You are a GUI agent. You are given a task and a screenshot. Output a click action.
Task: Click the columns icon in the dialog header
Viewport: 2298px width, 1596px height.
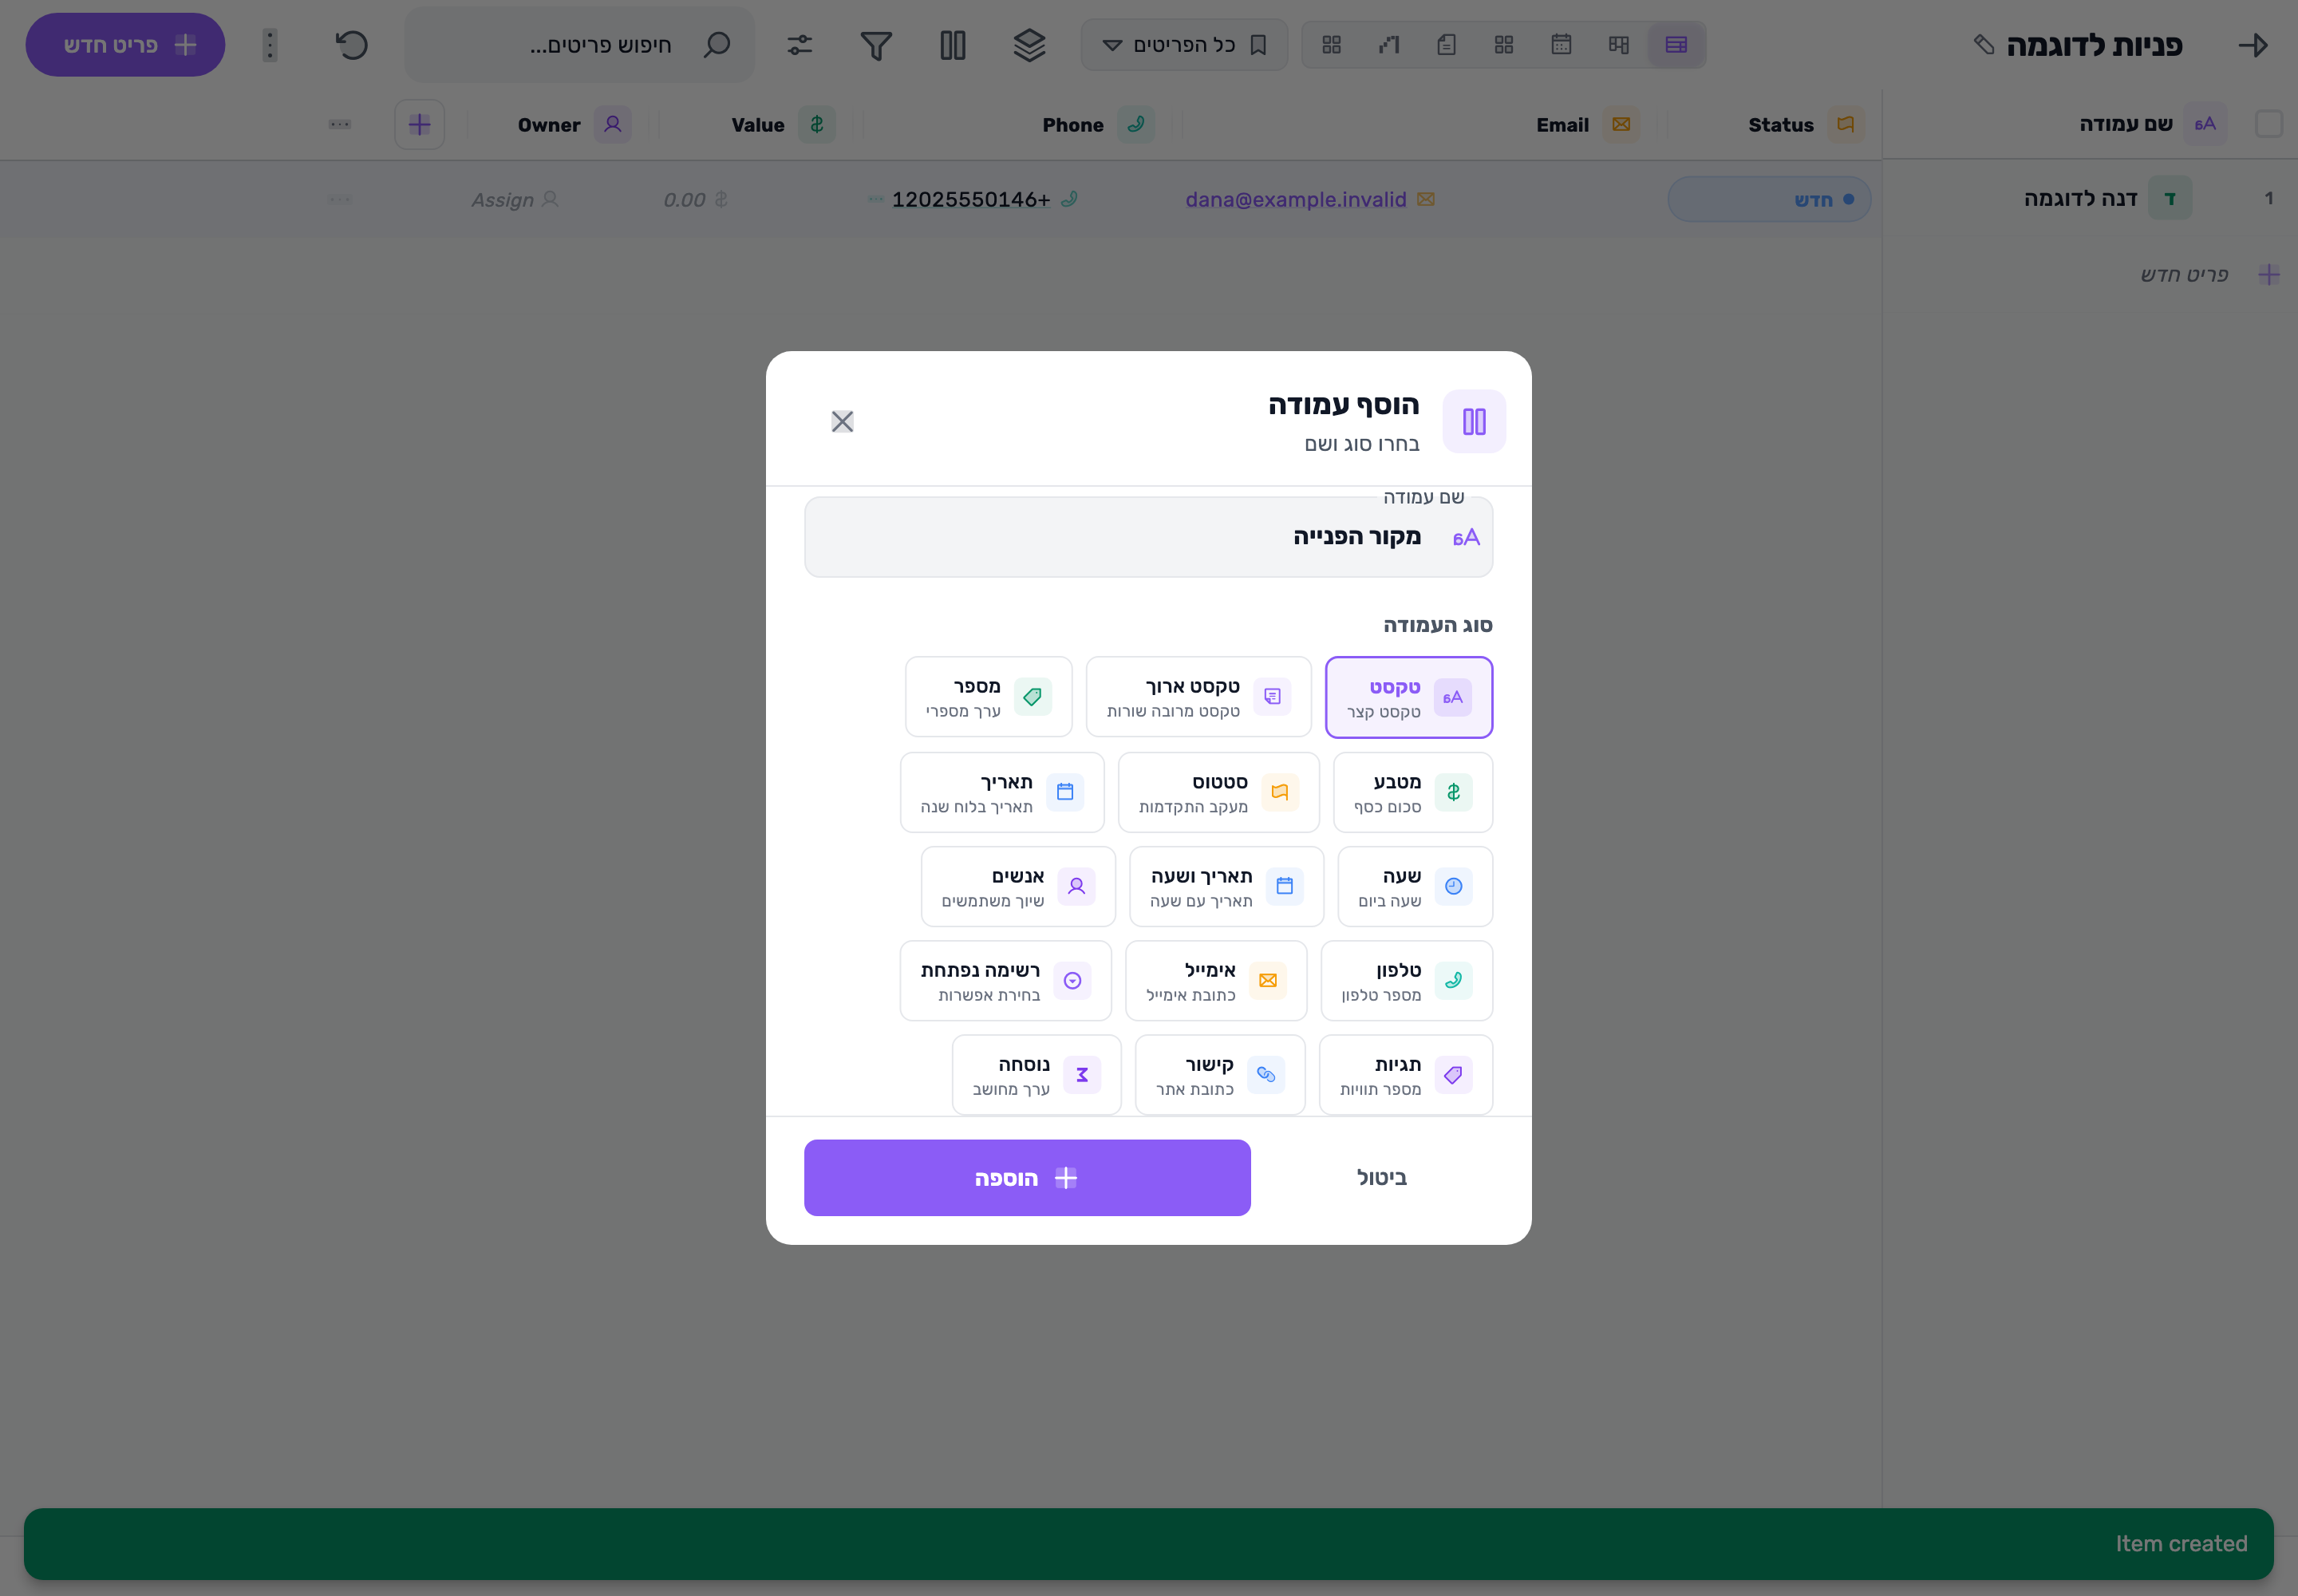pos(1474,421)
